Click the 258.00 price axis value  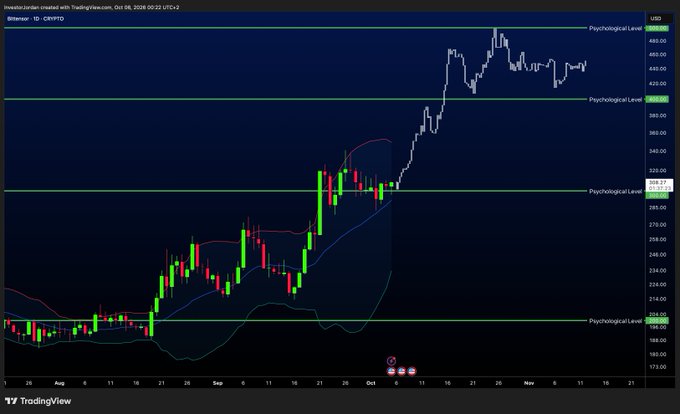(658, 239)
